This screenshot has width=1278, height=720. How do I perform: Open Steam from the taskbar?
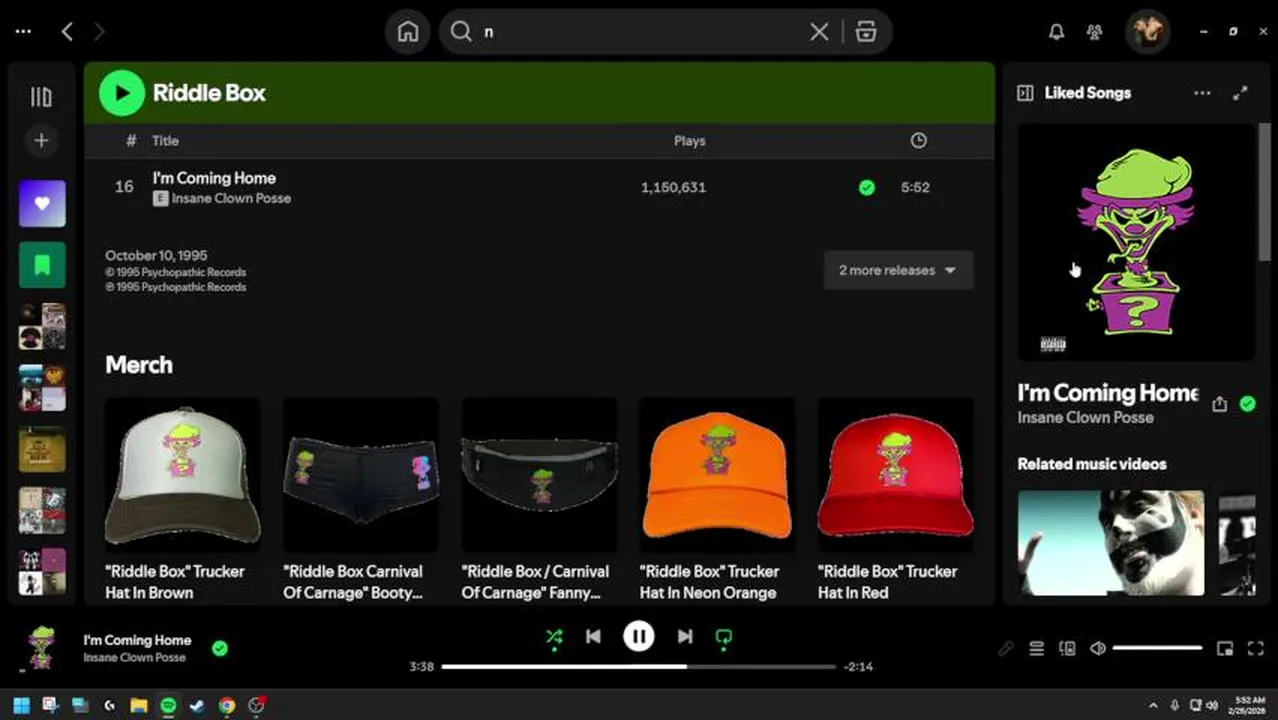[x=197, y=705]
